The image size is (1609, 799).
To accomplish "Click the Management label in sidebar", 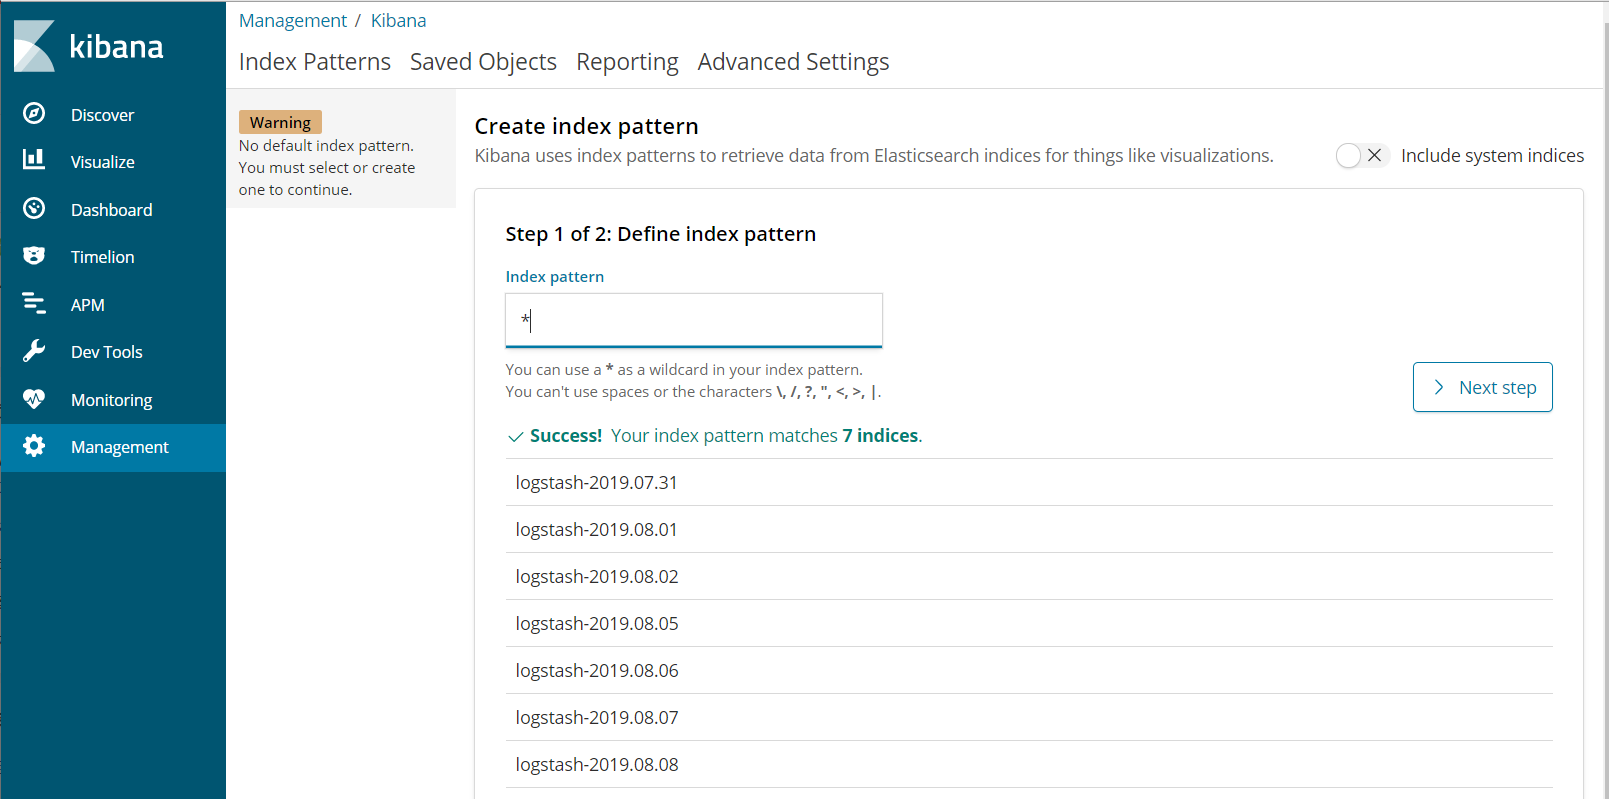I will coord(120,447).
